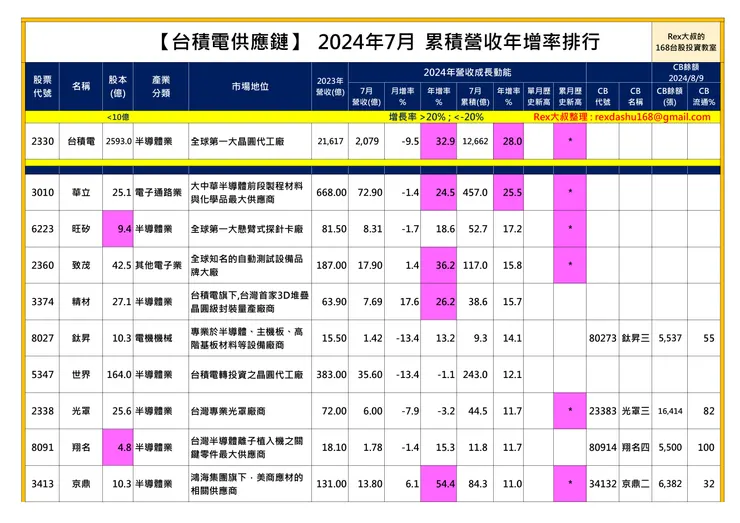Click the 旺矽 name cell
Screen dimensions: 740x523
tap(81, 229)
